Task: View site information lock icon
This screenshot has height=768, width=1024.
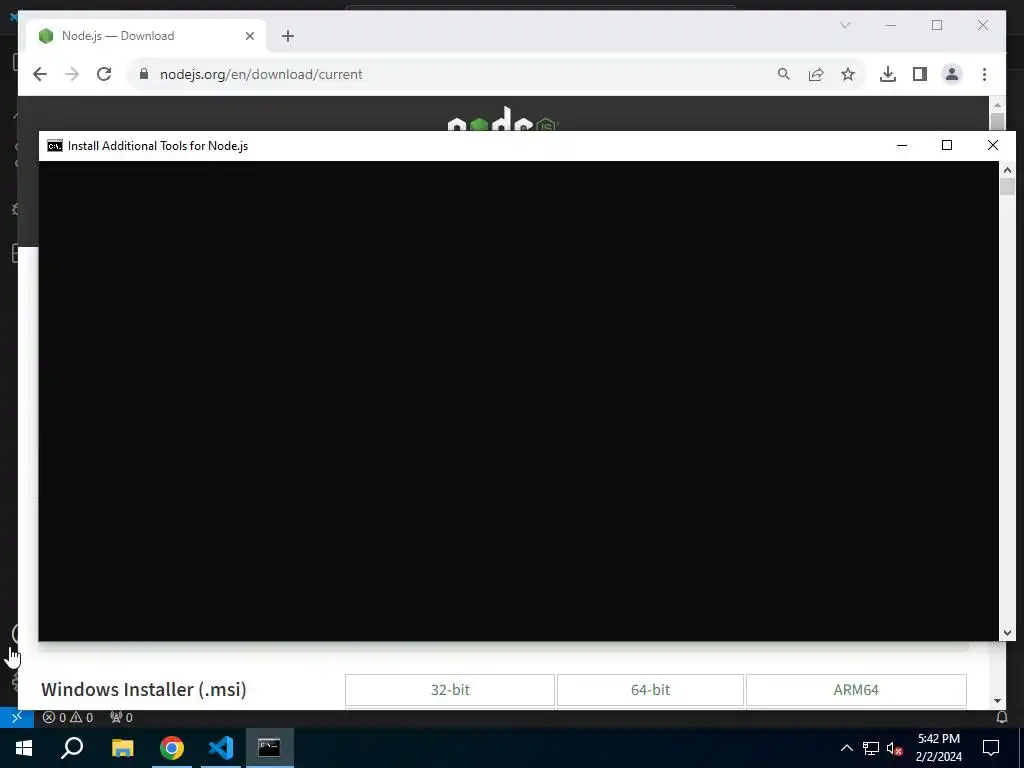Action: tap(144, 74)
